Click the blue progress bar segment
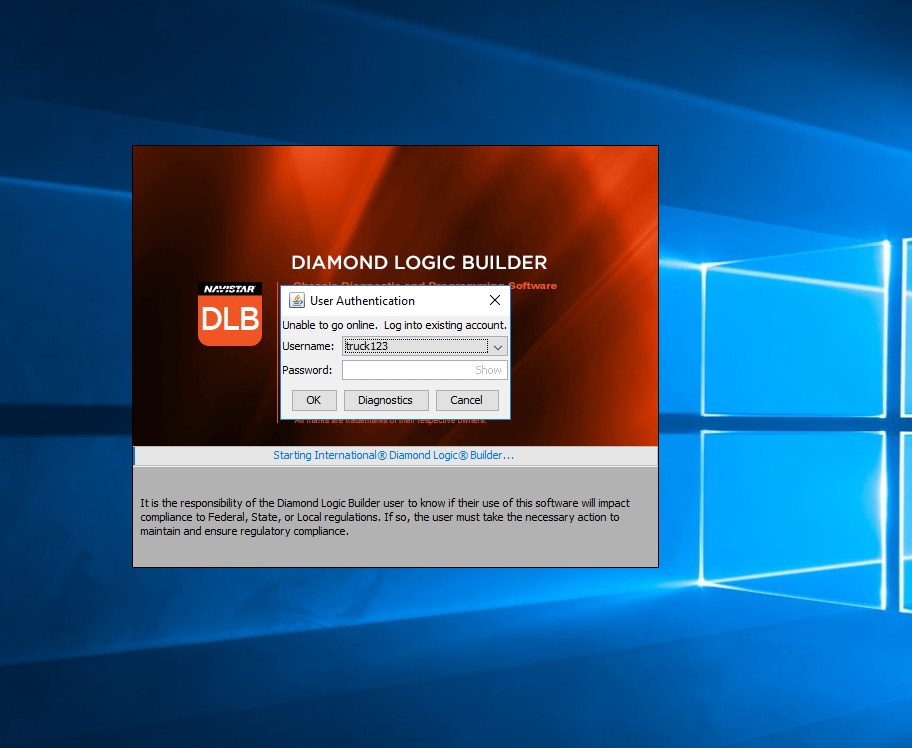This screenshot has width=912, height=748. point(134,455)
